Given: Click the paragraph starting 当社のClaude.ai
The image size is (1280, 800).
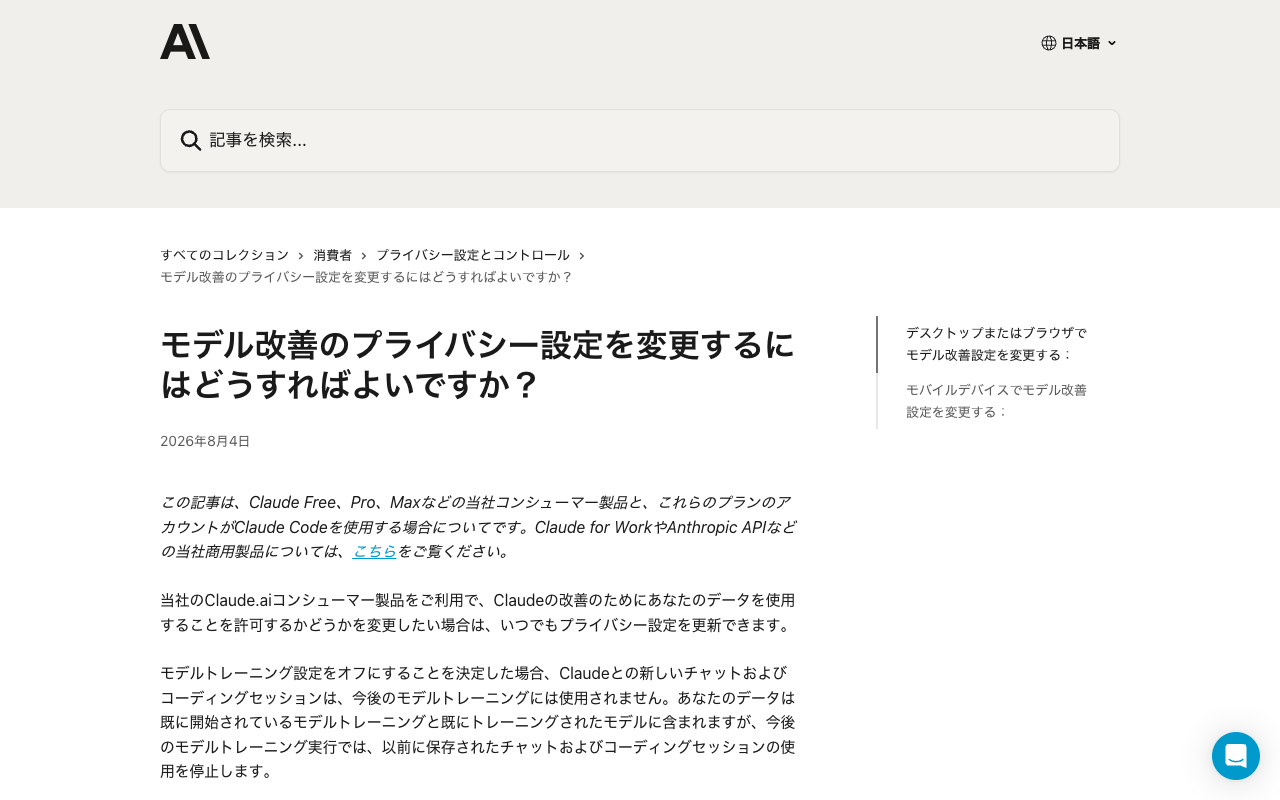Looking at the screenshot, I should click(x=478, y=613).
